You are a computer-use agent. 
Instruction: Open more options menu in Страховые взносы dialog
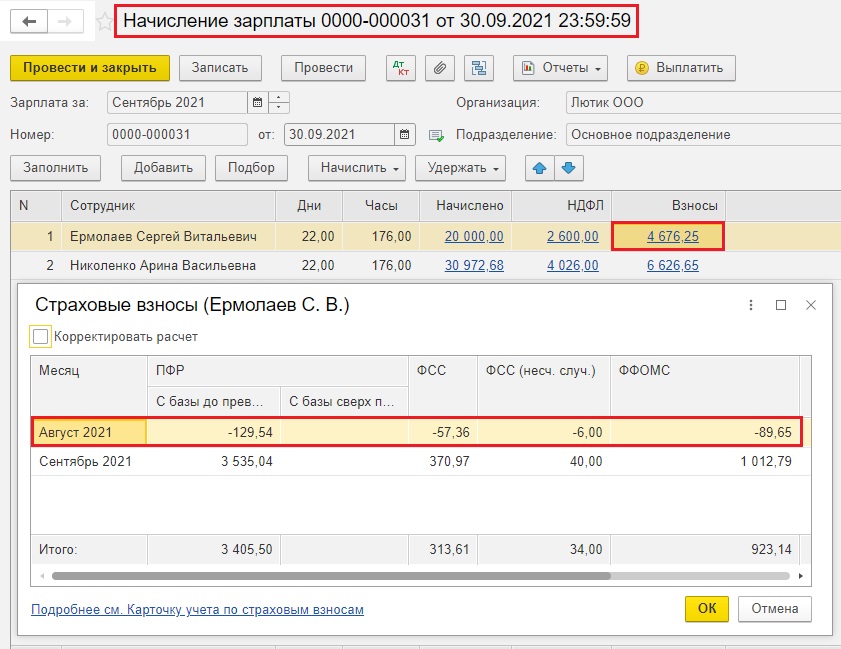click(x=751, y=305)
